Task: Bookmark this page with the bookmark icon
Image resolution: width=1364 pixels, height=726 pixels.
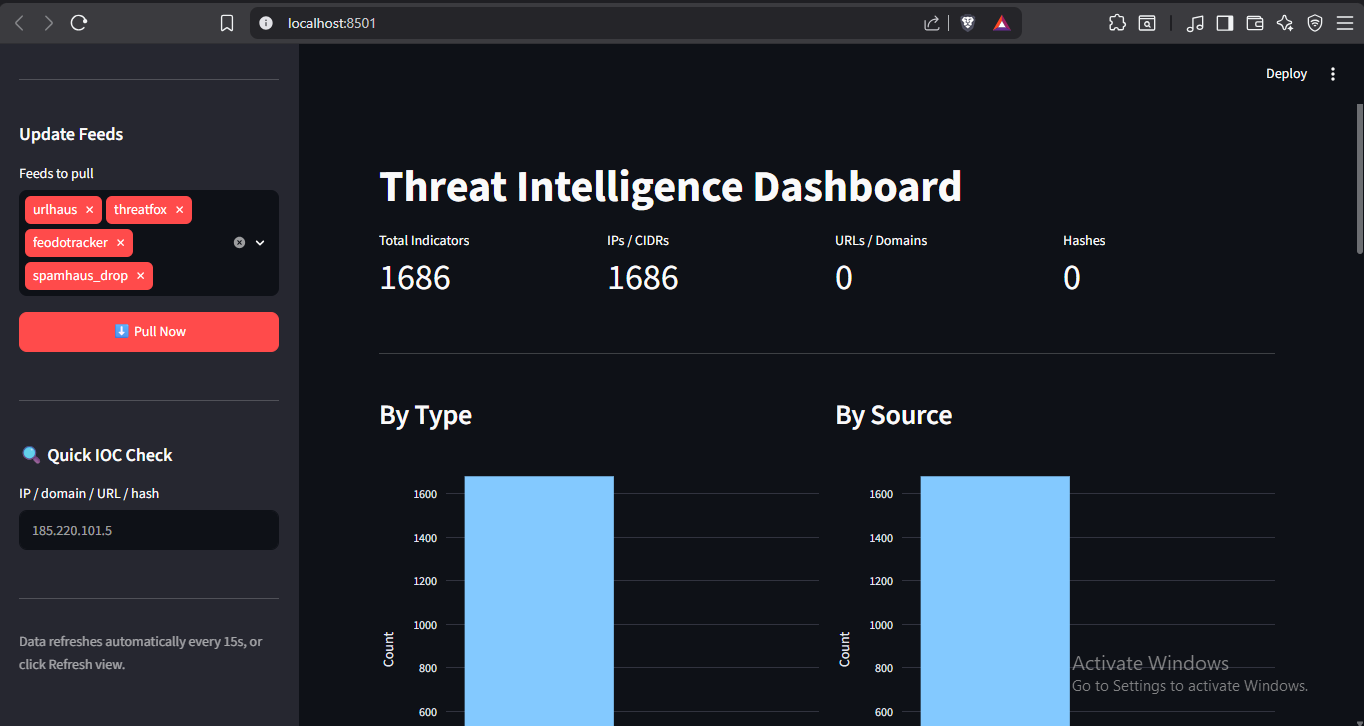Action: (227, 23)
